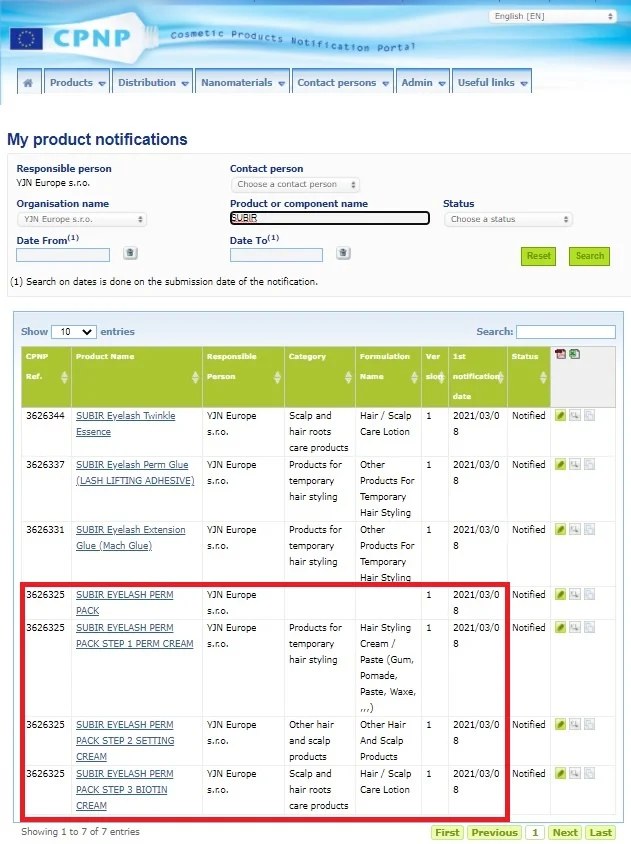The width and height of the screenshot is (631, 844).
Task: Sort table by Responsible Person arrows
Action: tap(277, 377)
